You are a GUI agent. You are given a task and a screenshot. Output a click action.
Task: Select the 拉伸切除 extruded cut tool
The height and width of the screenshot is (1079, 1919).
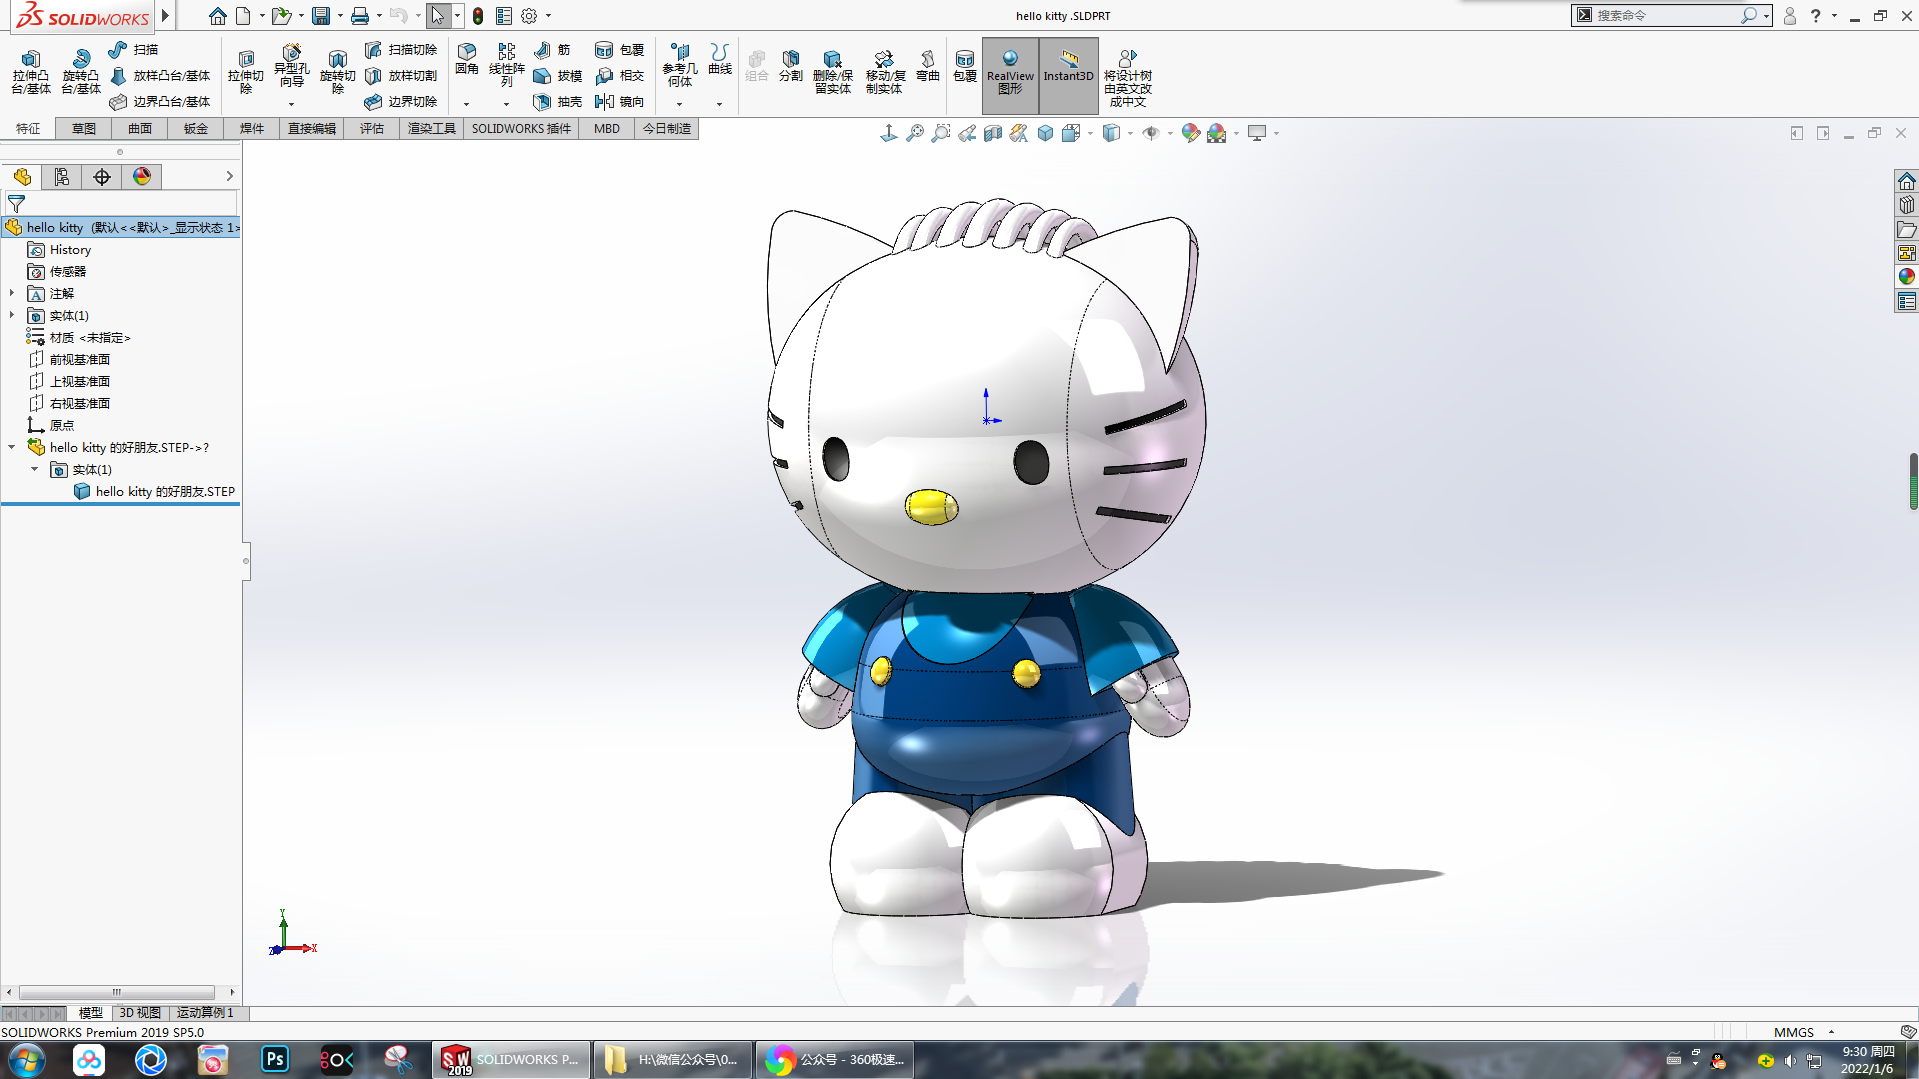click(246, 72)
